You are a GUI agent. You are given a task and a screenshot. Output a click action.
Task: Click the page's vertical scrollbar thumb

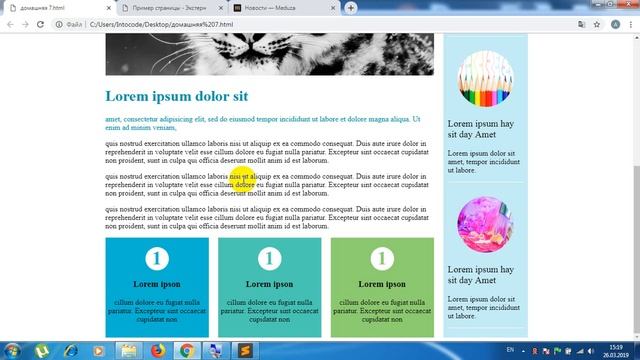[636, 249]
